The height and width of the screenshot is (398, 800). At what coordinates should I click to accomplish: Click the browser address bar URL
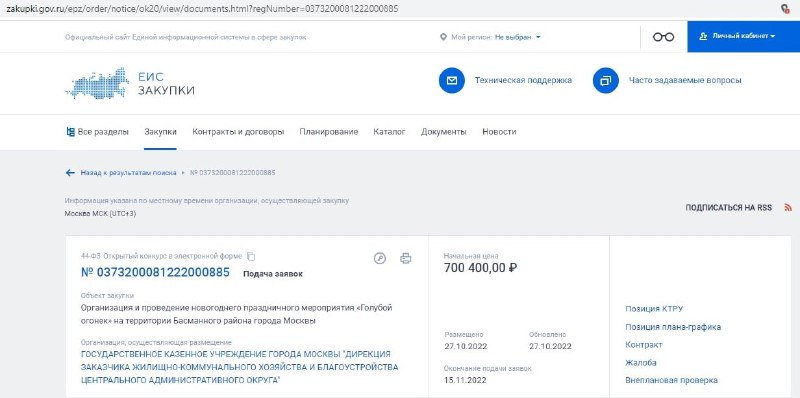coord(202,9)
